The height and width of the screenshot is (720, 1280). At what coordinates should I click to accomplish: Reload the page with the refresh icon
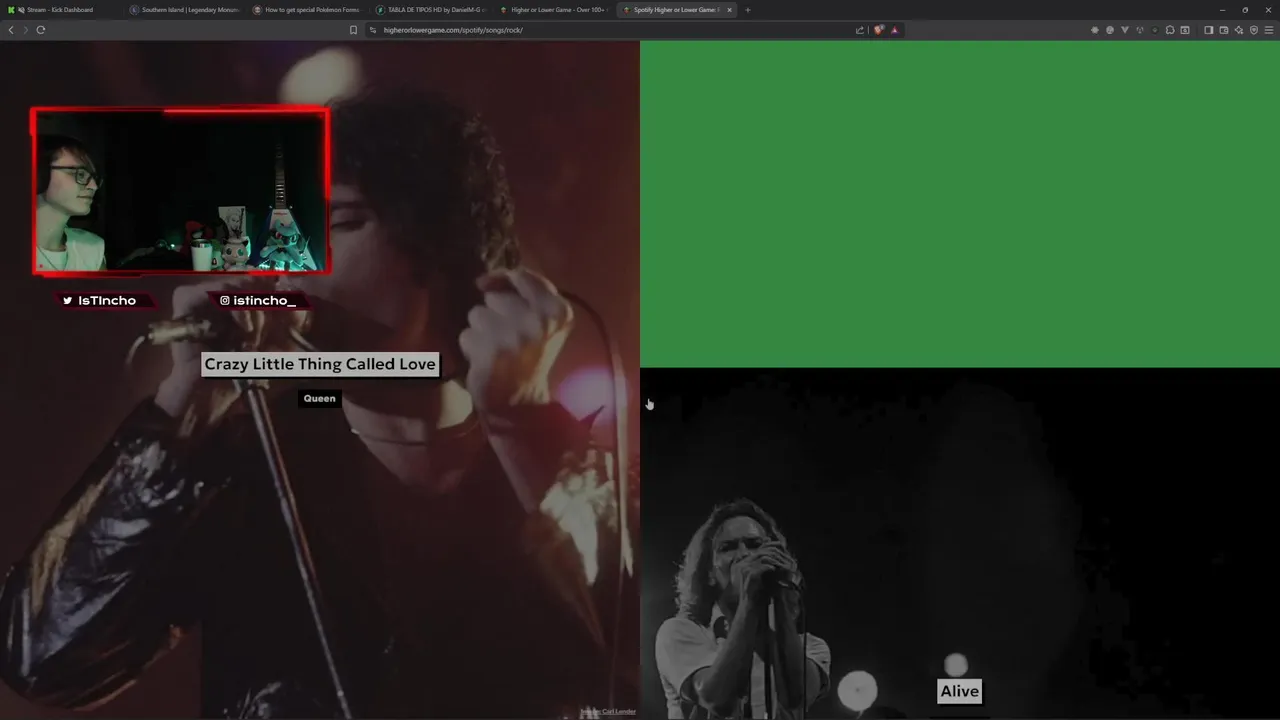pos(41,30)
